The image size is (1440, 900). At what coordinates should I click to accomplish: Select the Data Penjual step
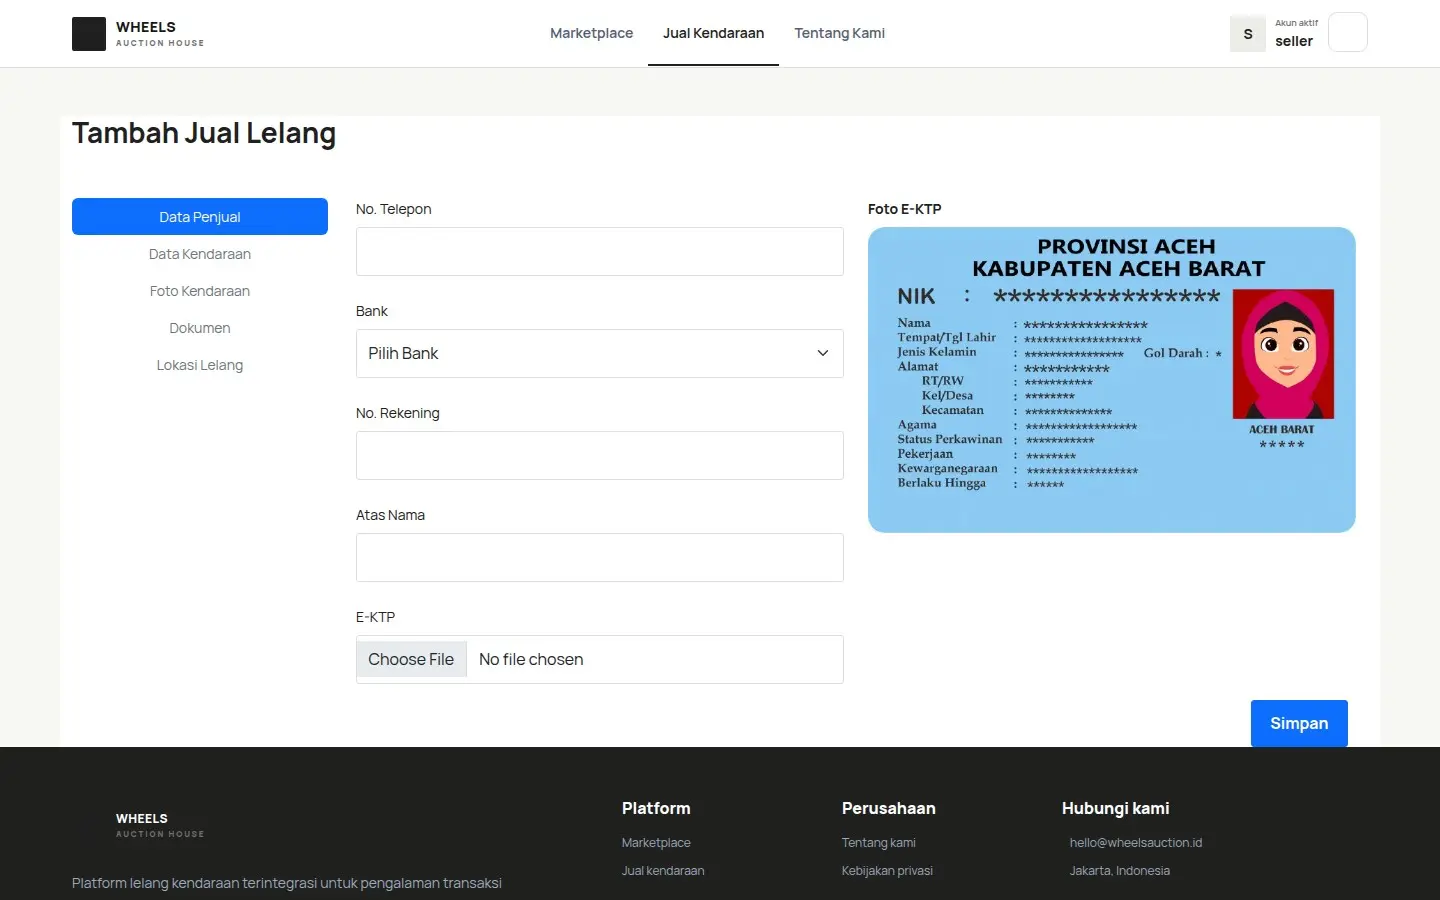pyautogui.click(x=200, y=217)
